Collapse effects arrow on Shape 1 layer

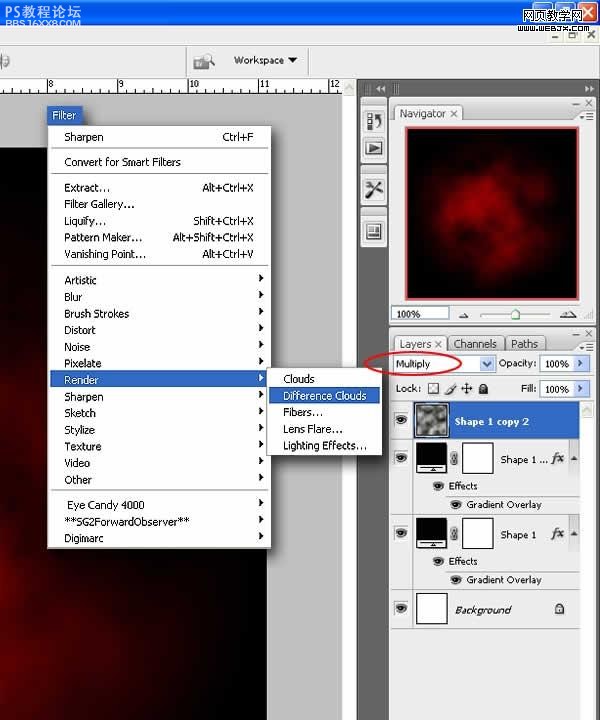[574, 534]
